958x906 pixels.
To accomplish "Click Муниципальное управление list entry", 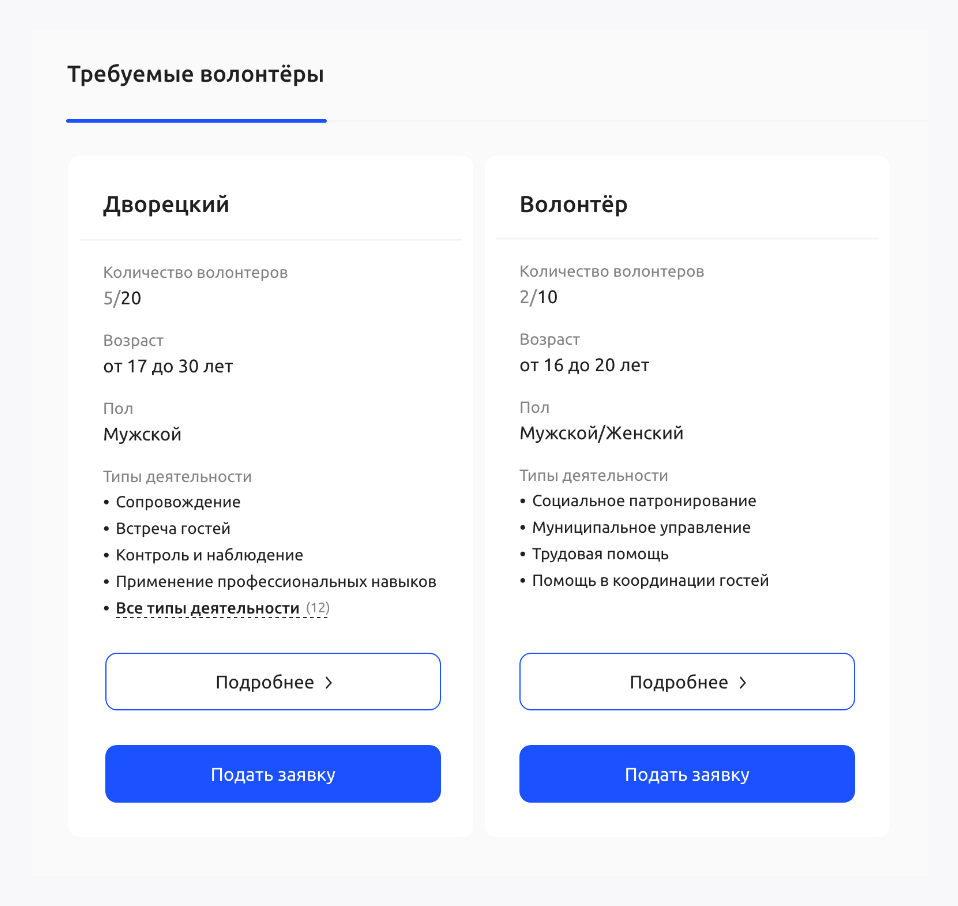I will [x=641, y=527].
